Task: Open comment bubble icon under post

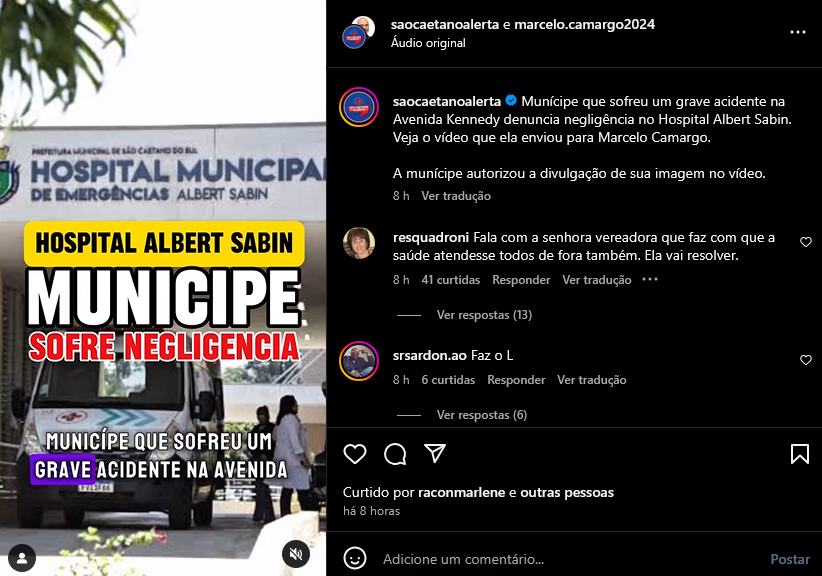Action: [395, 454]
